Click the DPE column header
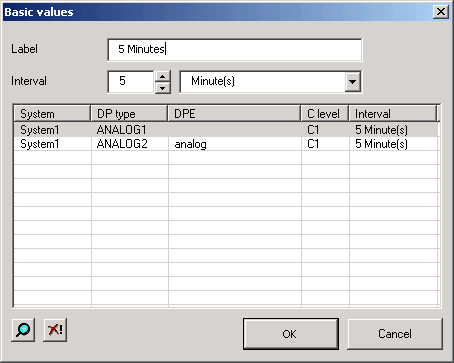This screenshot has width=454, height=363. 234,114
